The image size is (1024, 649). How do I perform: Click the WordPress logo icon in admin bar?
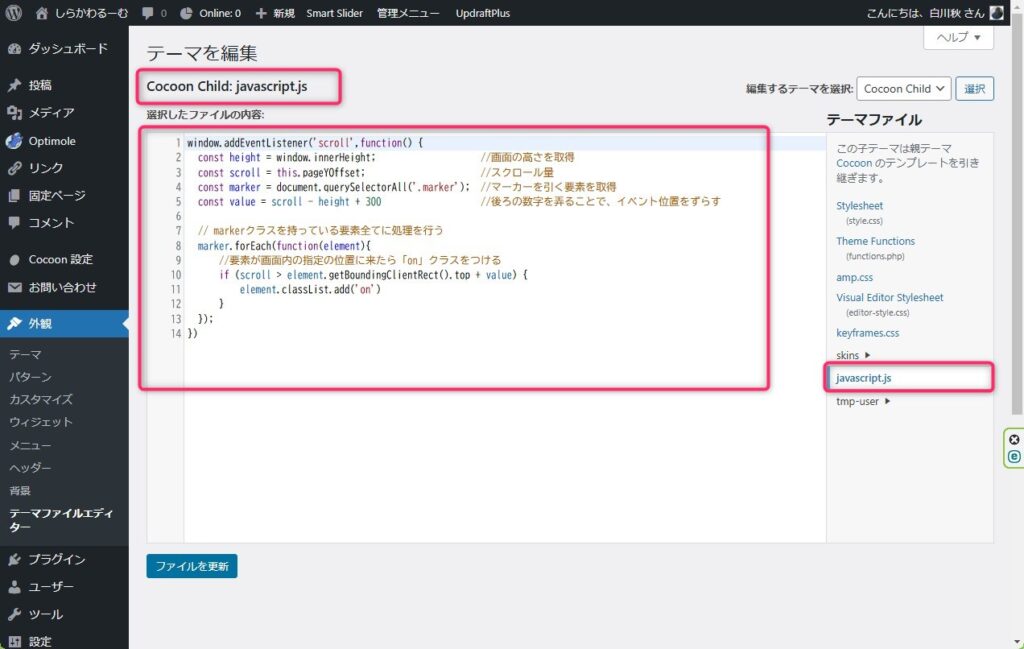pos(14,13)
